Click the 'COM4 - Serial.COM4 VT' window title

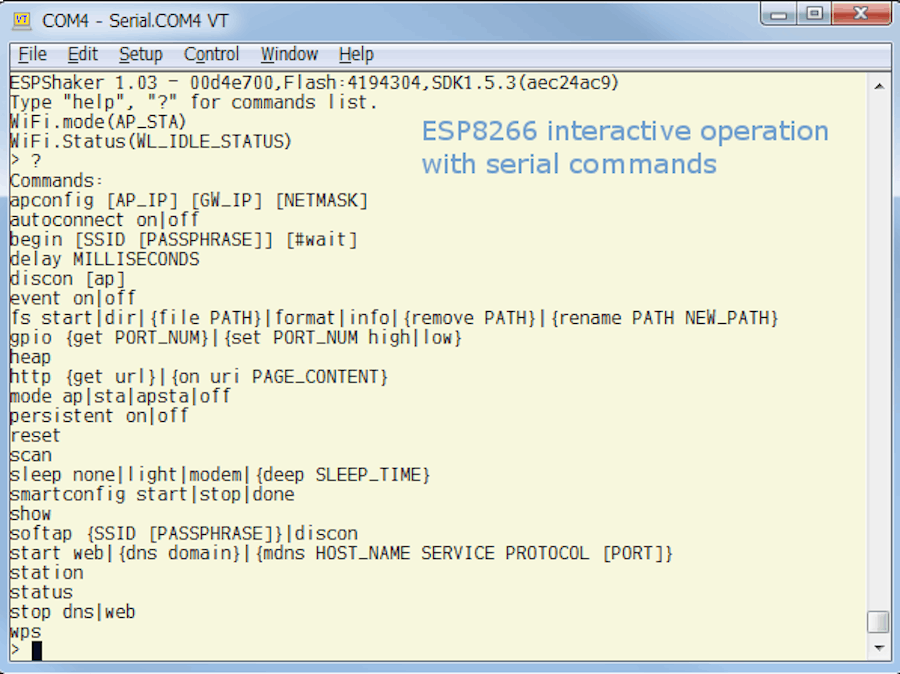pyautogui.click(x=135, y=21)
